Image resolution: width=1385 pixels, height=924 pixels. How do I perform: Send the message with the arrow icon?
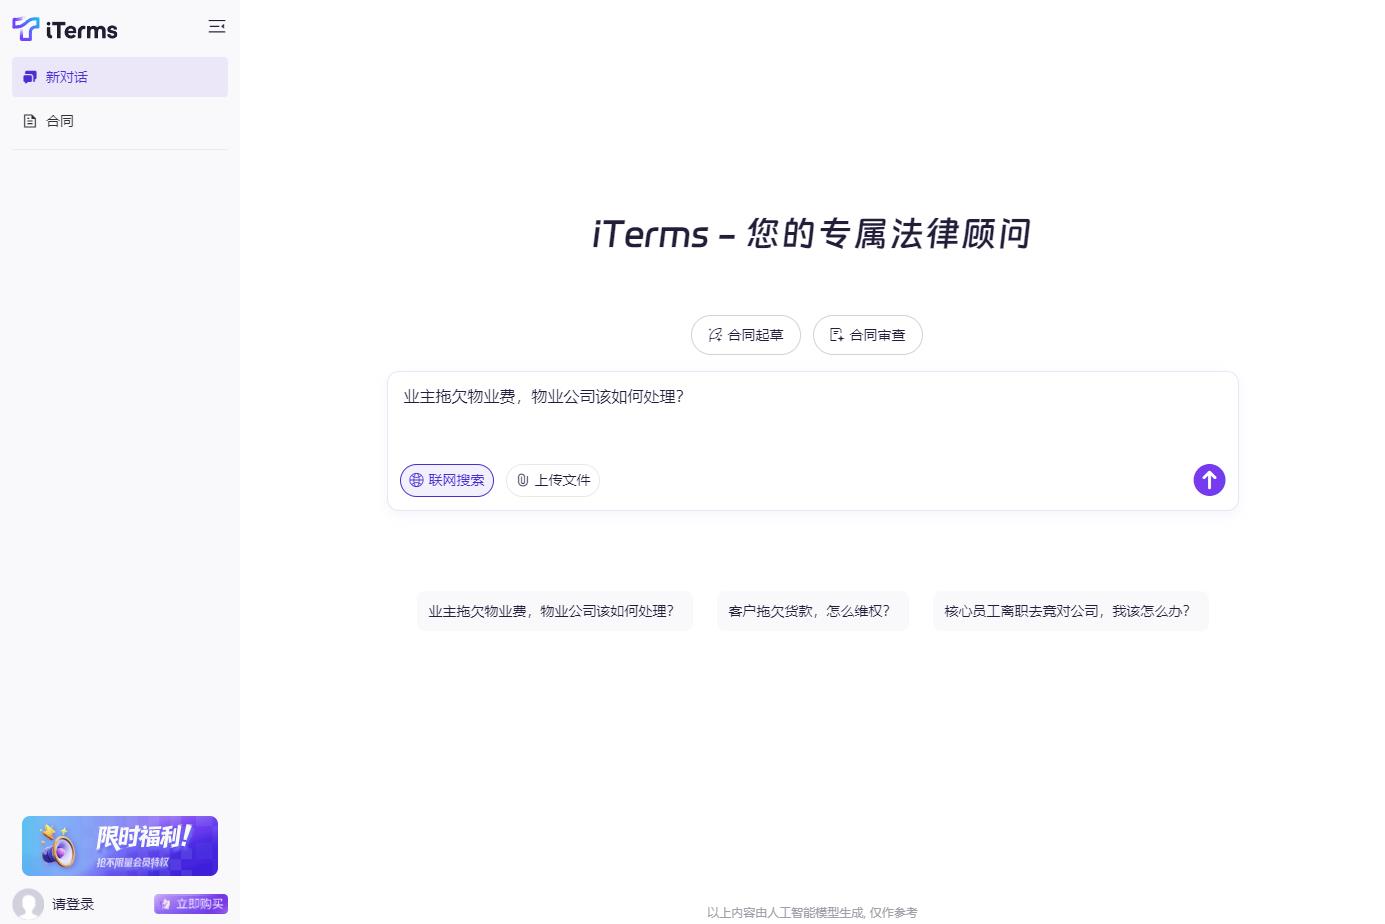(x=1209, y=480)
